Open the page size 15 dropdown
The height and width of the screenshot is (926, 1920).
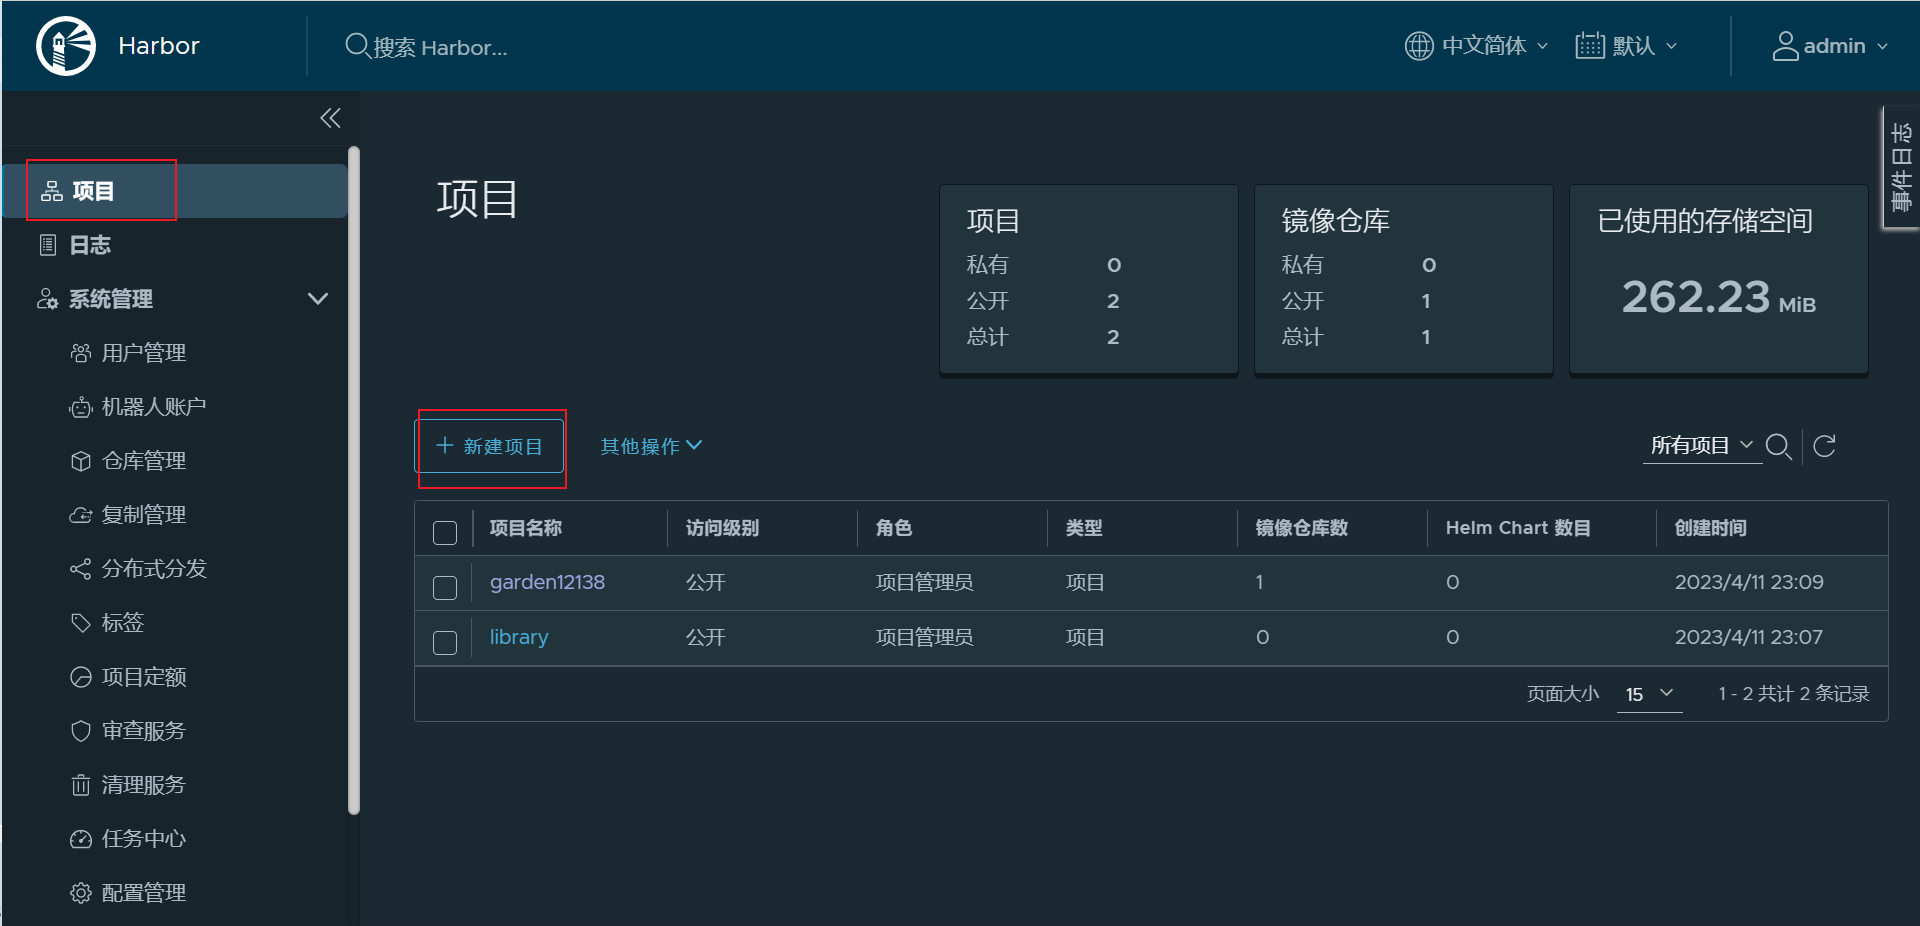(1649, 694)
